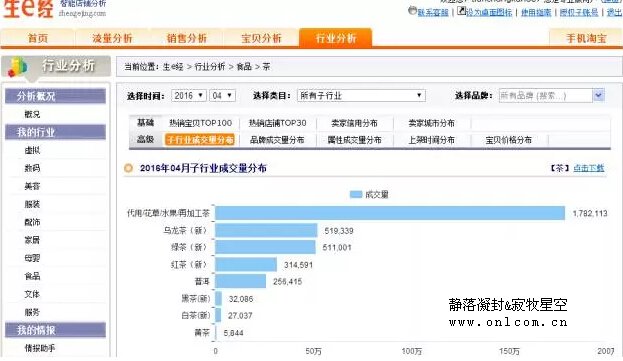Viewport: 623px width, 361px height.
Task: Click the brand dropdown arrow button
Action: pos(598,95)
